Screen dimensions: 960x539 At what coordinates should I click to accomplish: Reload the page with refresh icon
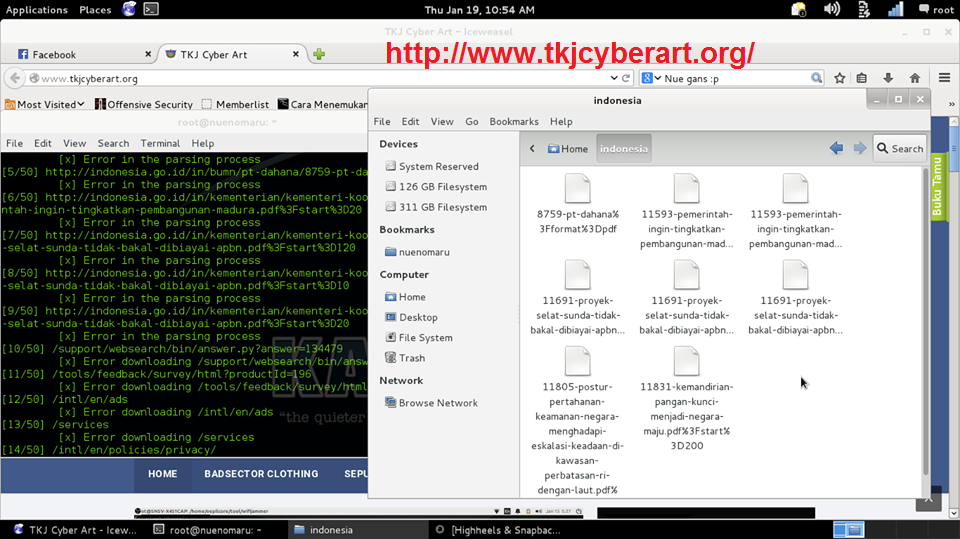coord(626,78)
